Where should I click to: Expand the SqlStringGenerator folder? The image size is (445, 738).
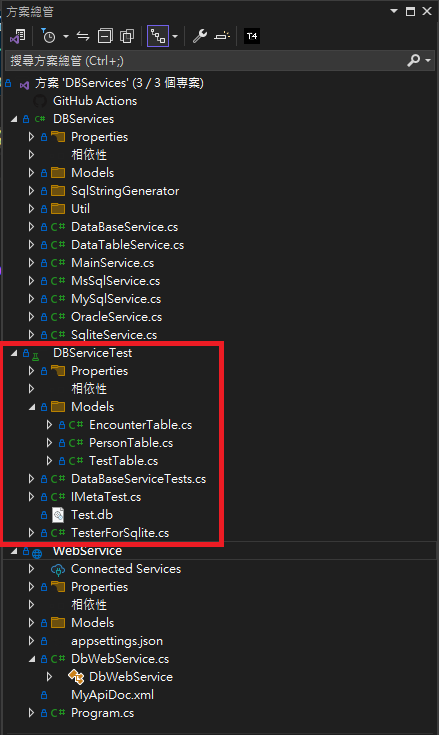32,191
